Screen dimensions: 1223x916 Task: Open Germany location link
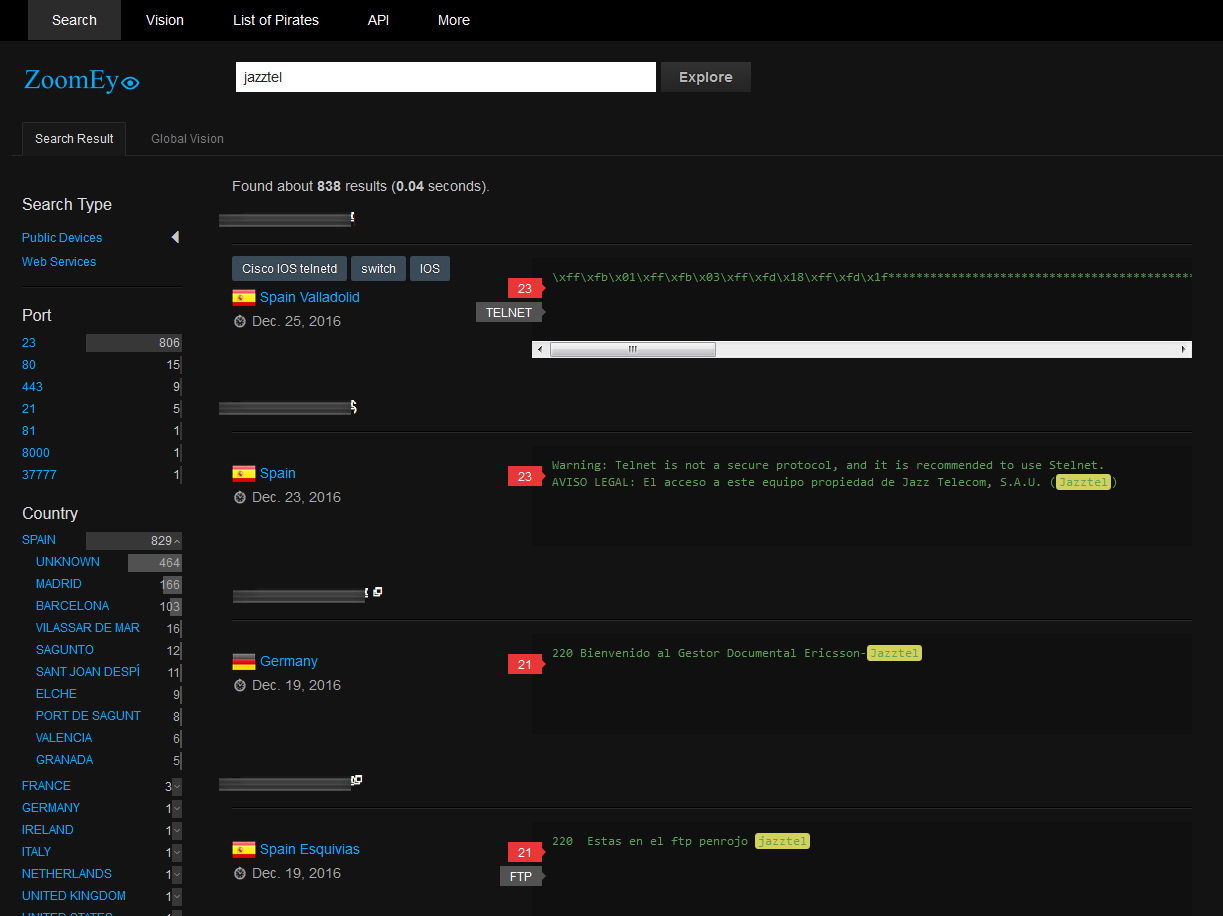tap(289, 661)
